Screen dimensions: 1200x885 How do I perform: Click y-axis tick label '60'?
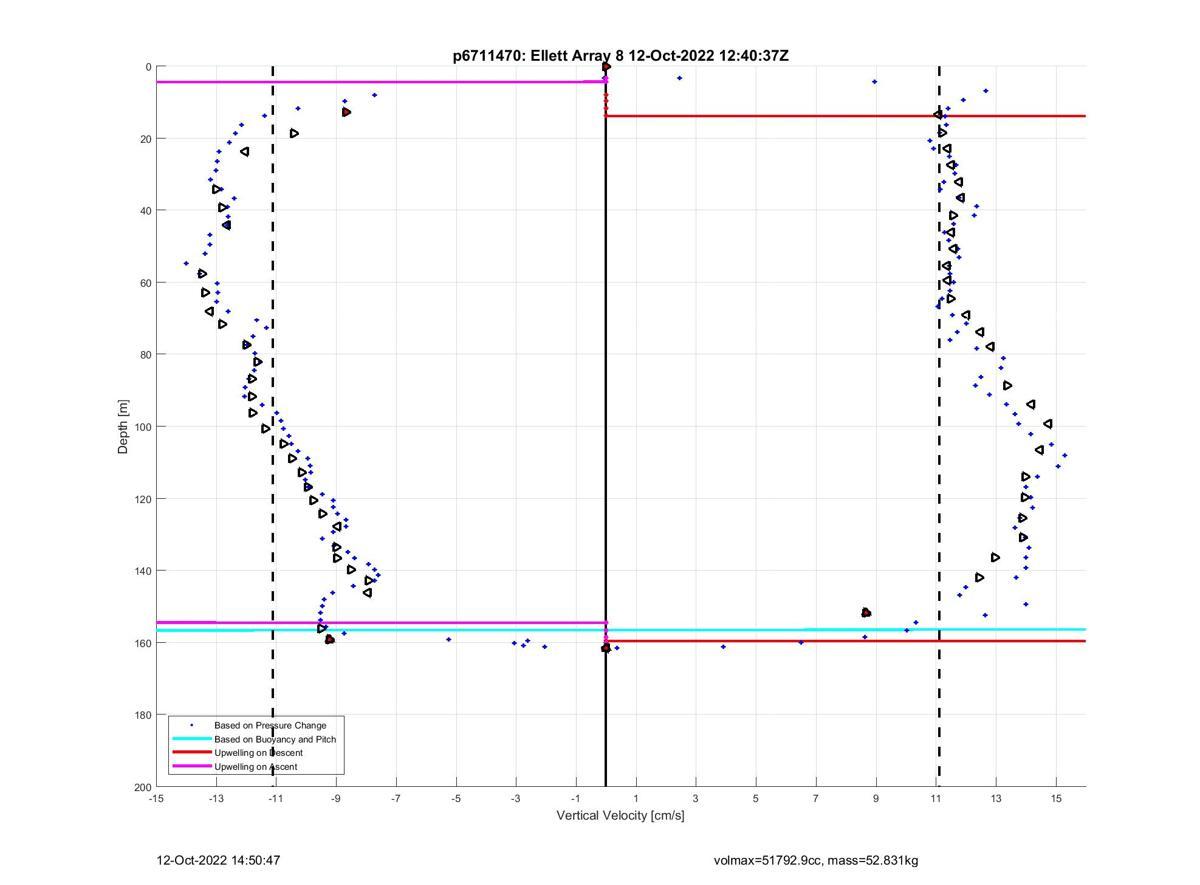tap(145, 283)
